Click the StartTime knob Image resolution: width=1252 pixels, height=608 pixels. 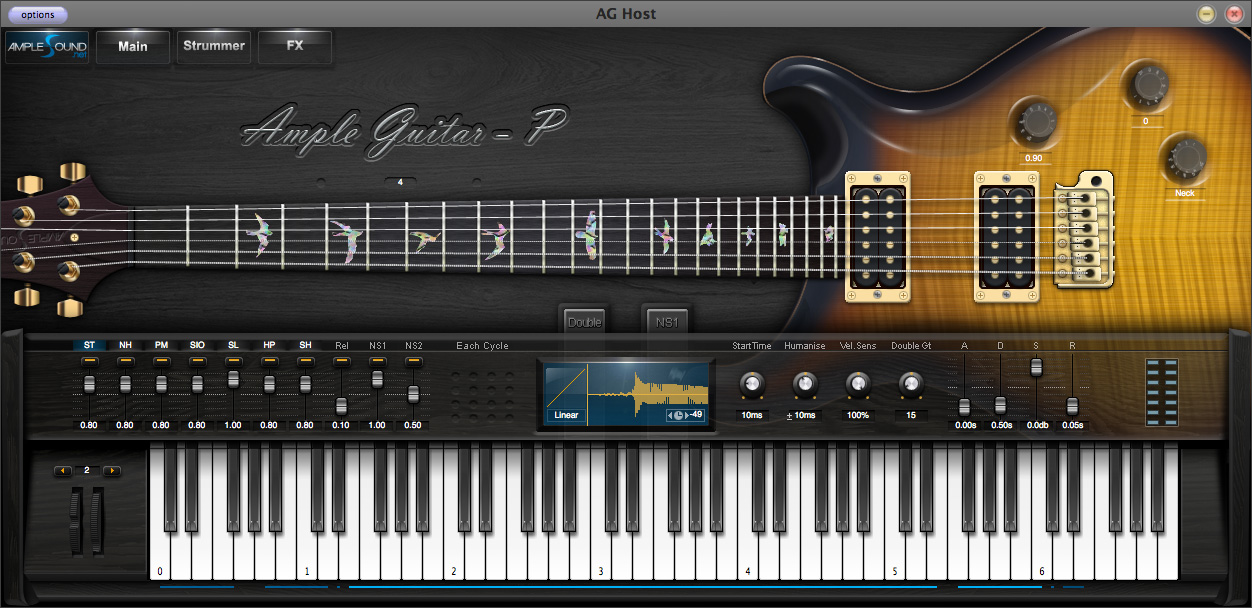[752, 383]
